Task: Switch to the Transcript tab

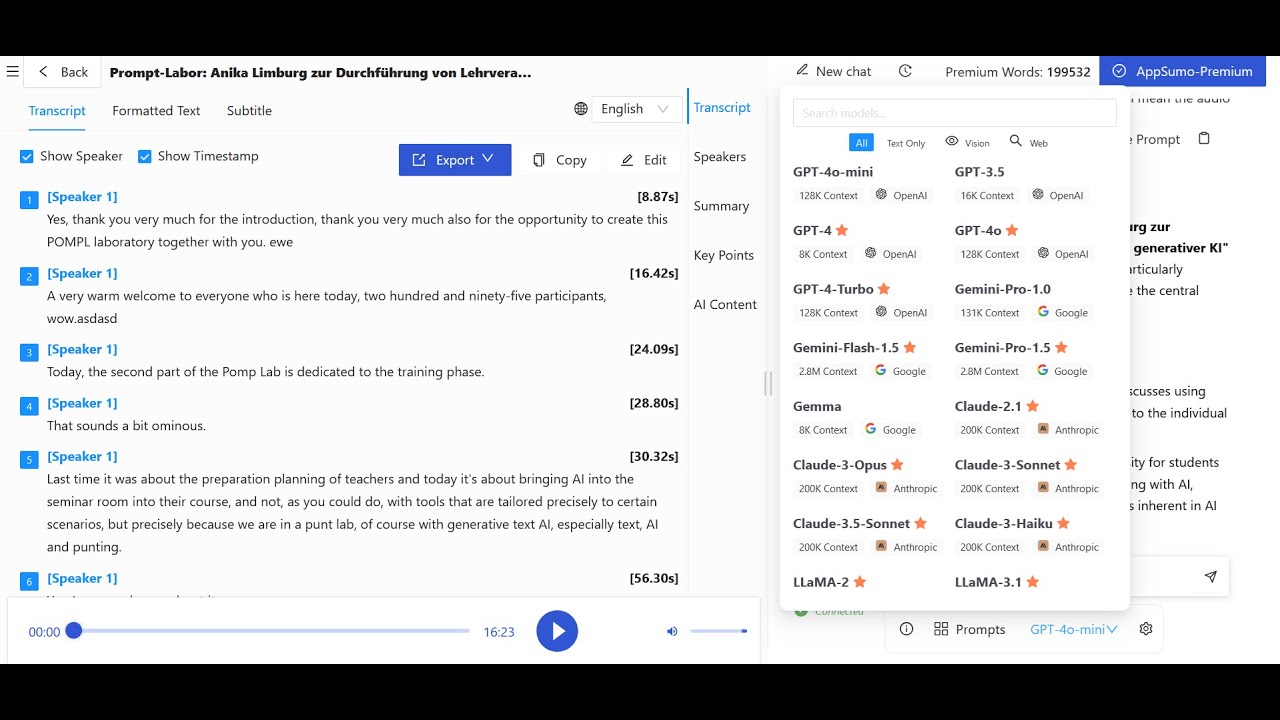Action: coord(57,111)
